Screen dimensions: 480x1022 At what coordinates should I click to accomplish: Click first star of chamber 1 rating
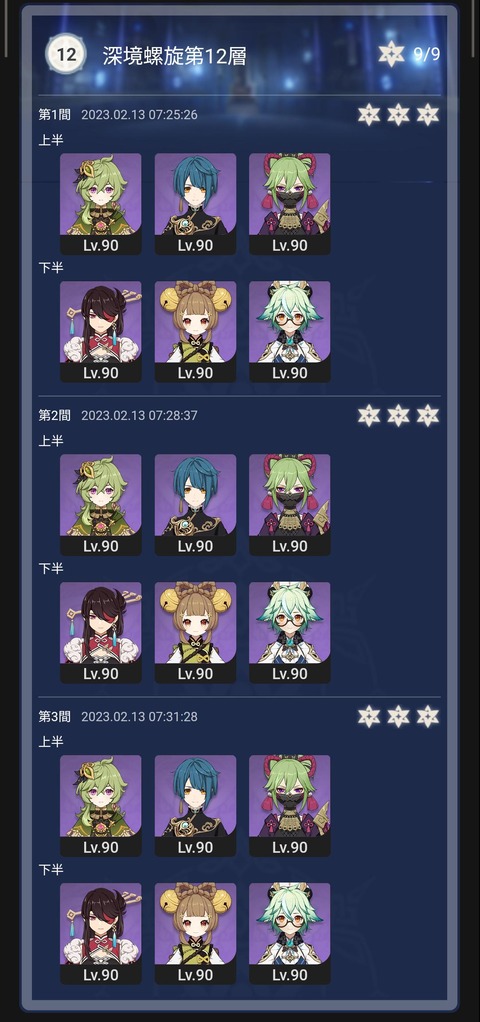coord(369,115)
